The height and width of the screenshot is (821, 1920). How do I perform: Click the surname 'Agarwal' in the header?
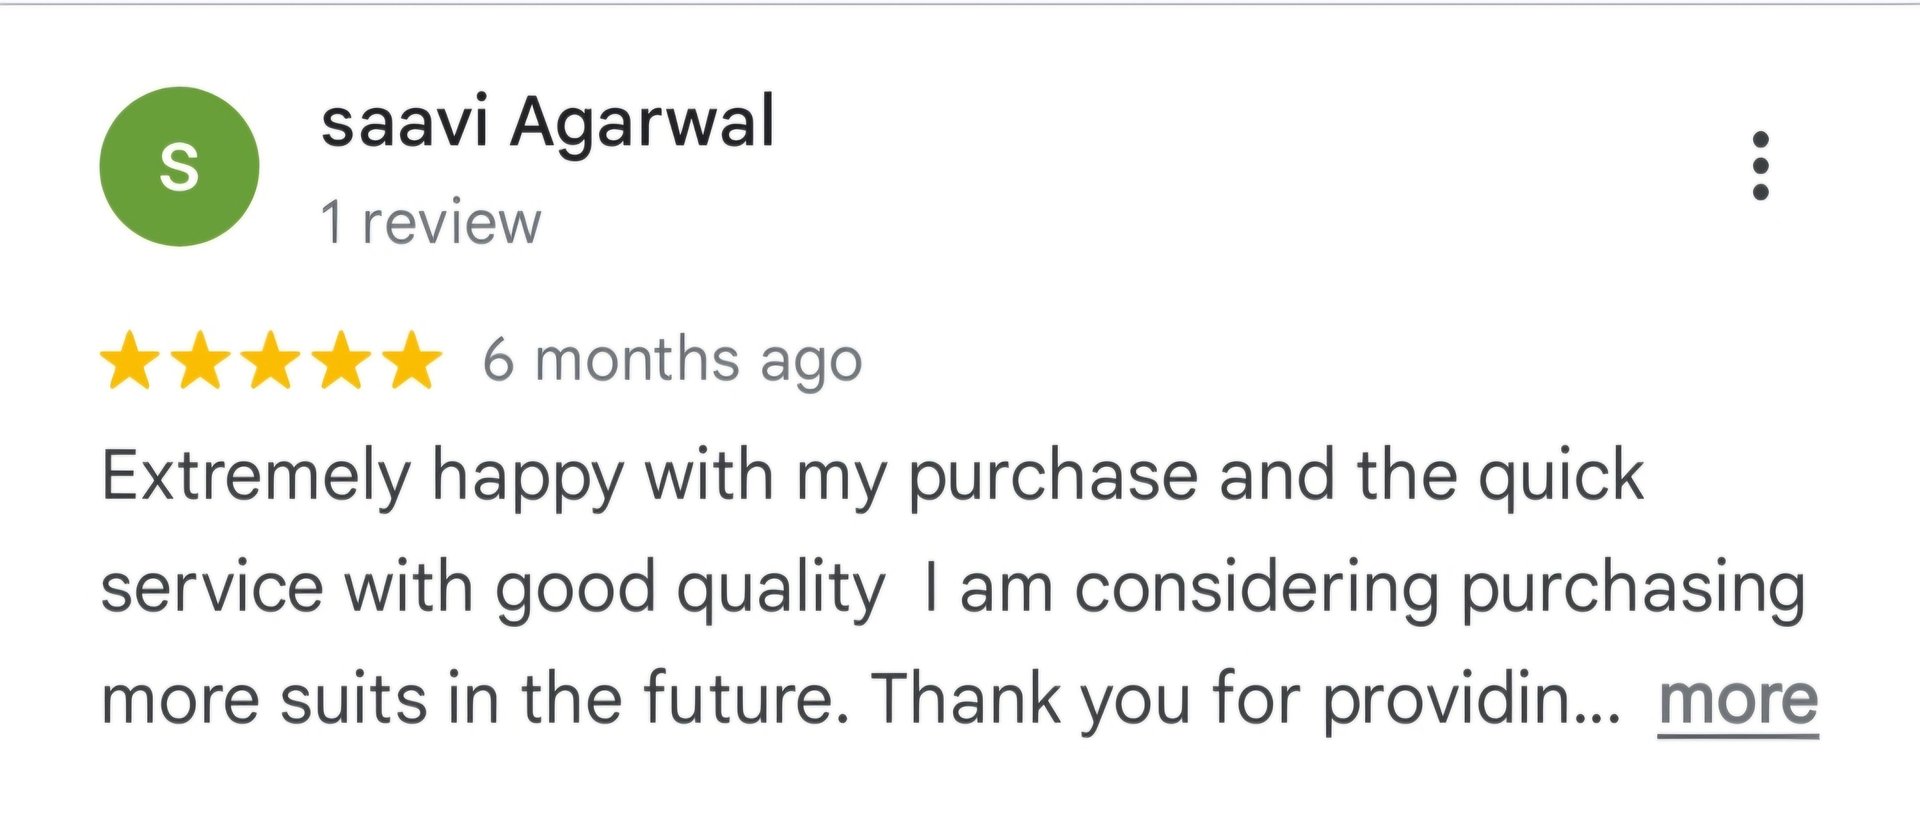pyautogui.click(x=643, y=123)
